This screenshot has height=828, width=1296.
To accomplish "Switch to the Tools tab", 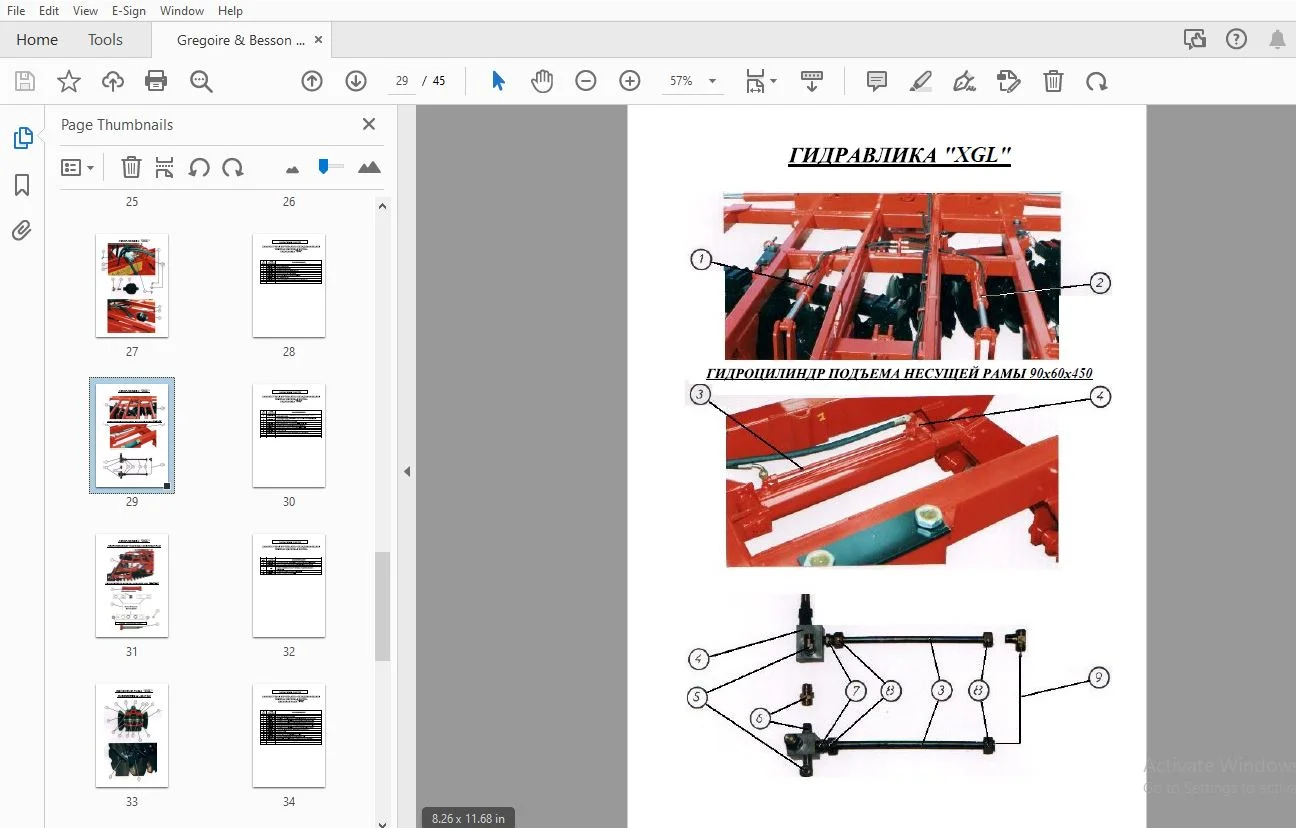I will 105,40.
